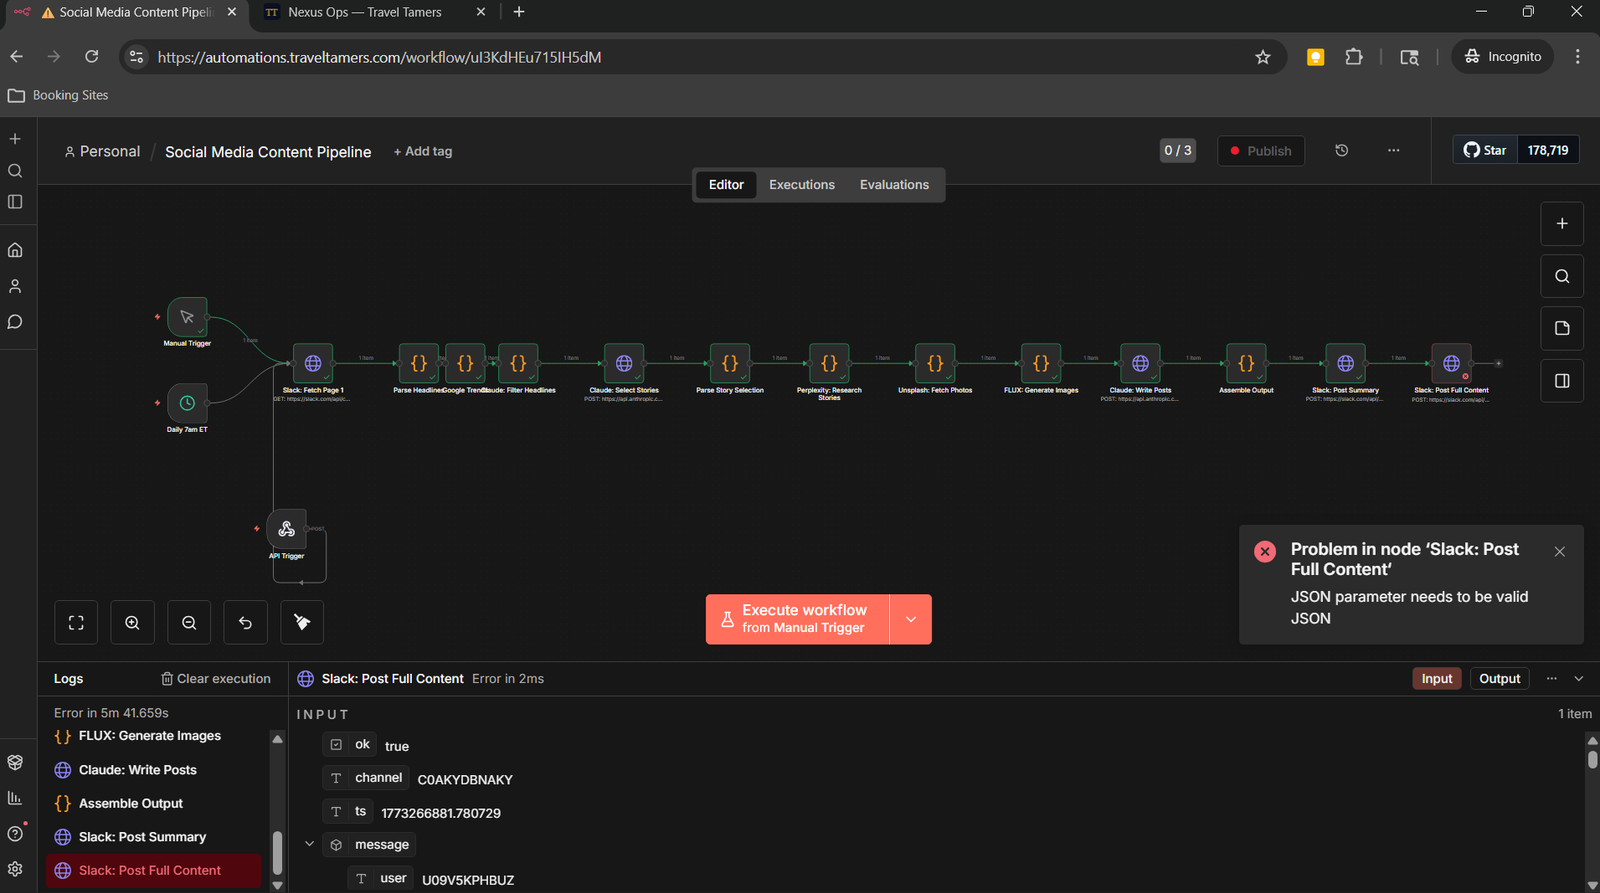Show the Input pane
This screenshot has height=893, width=1600.
point(1437,679)
